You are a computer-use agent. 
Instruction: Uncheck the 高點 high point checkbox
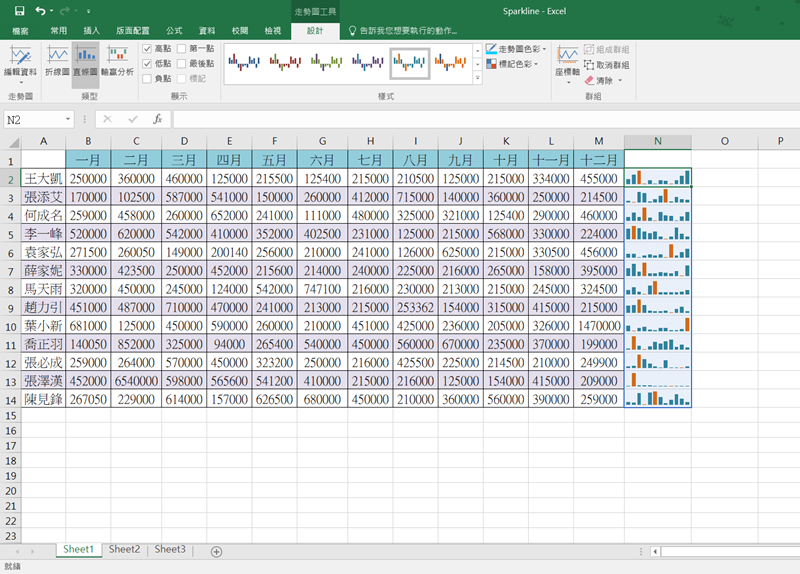148,48
